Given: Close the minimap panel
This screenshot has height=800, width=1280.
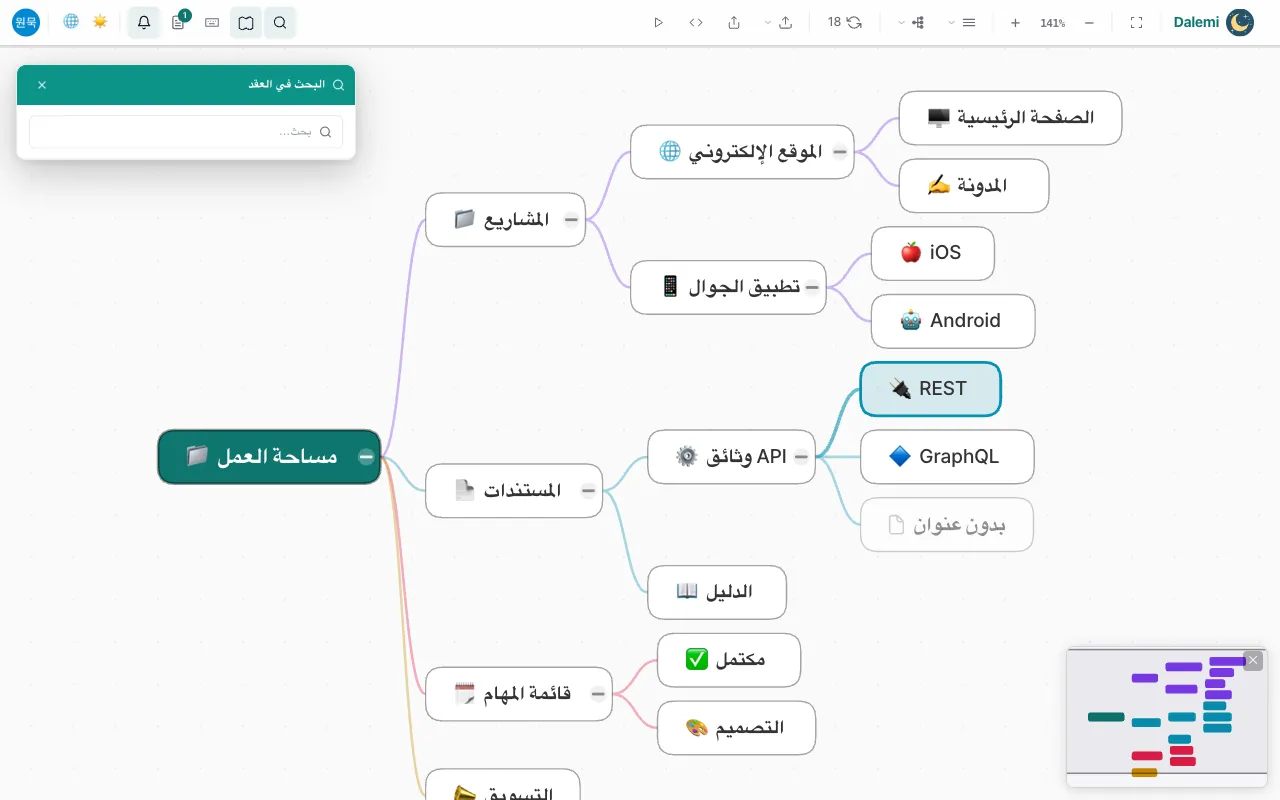Looking at the screenshot, I should coord(1253,661).
